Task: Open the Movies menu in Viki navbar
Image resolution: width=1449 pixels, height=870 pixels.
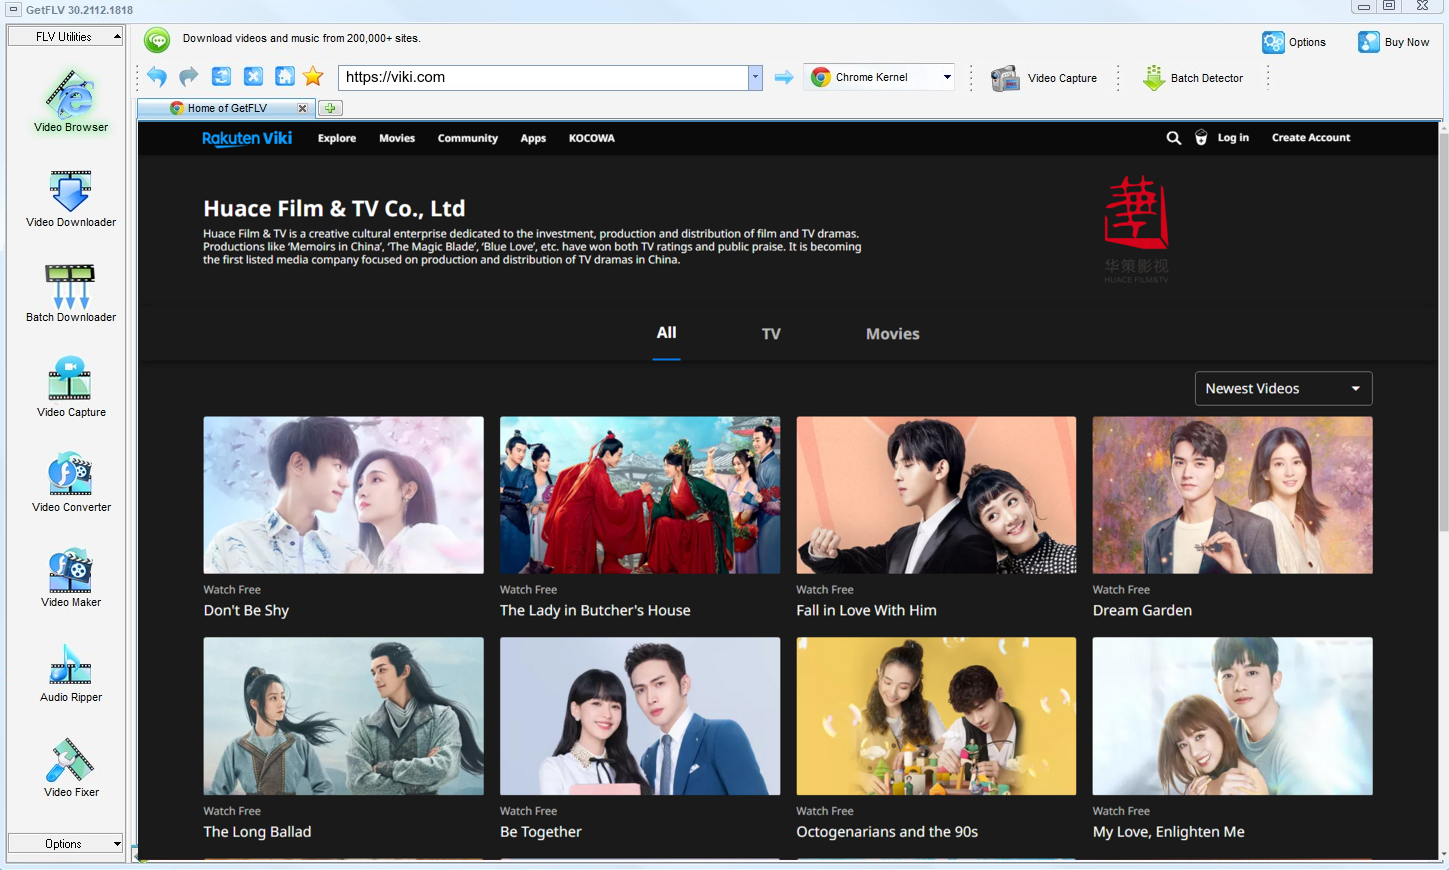Action: (x=397, y=138)
